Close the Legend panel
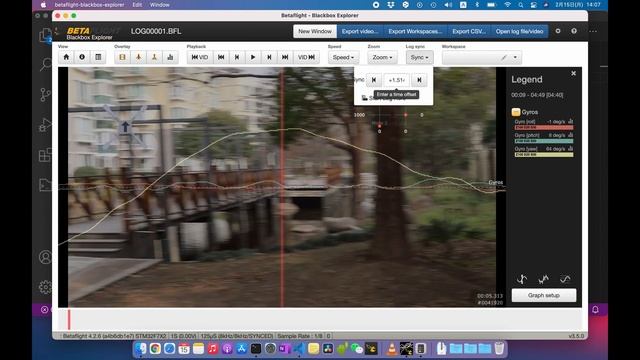Screen dimensions: 640x360 tap(573, 73)
